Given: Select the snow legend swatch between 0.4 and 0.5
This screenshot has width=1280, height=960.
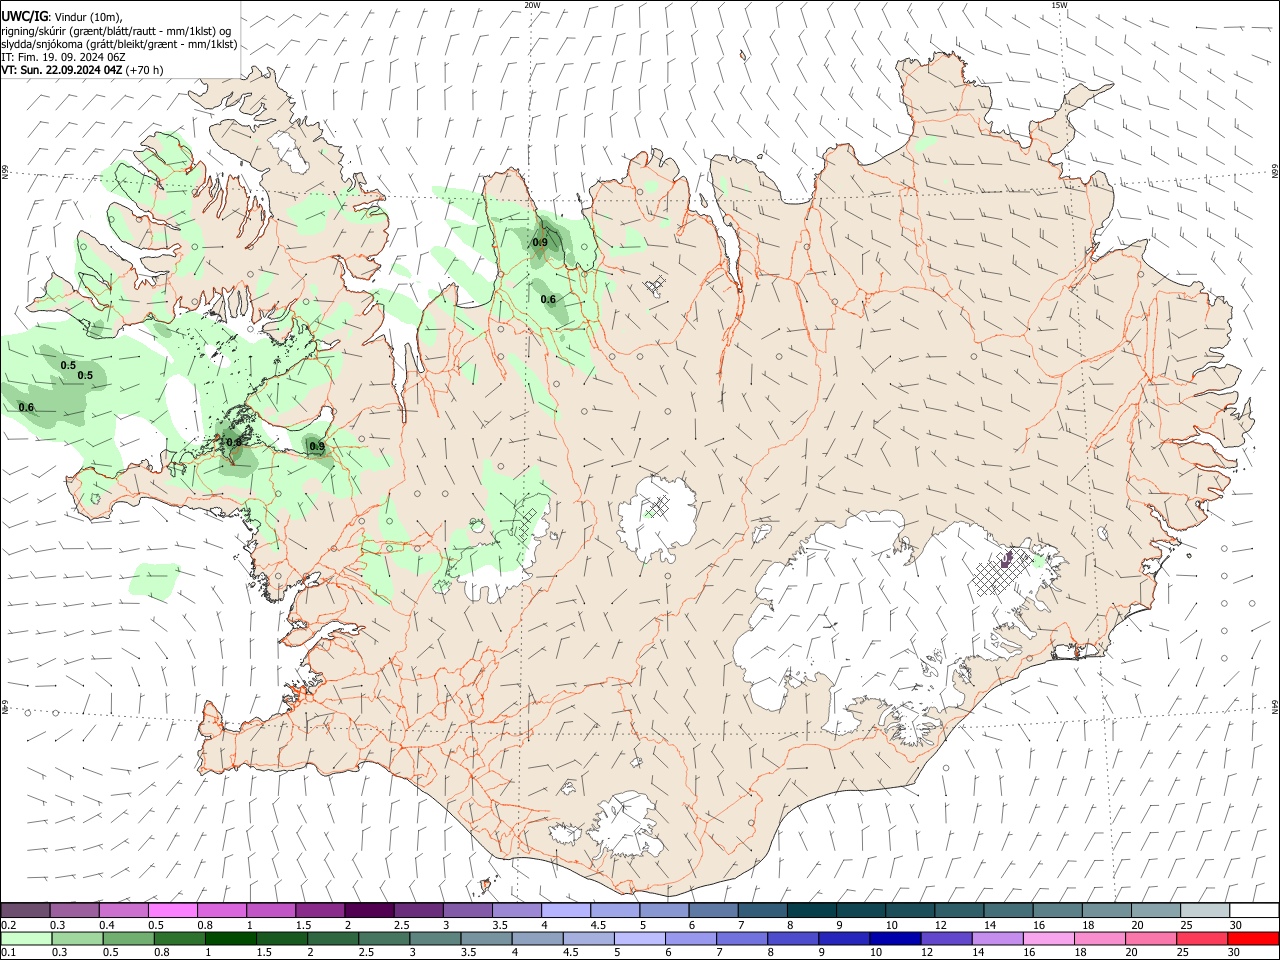Looking at the screenshot, I should point(124,911).
